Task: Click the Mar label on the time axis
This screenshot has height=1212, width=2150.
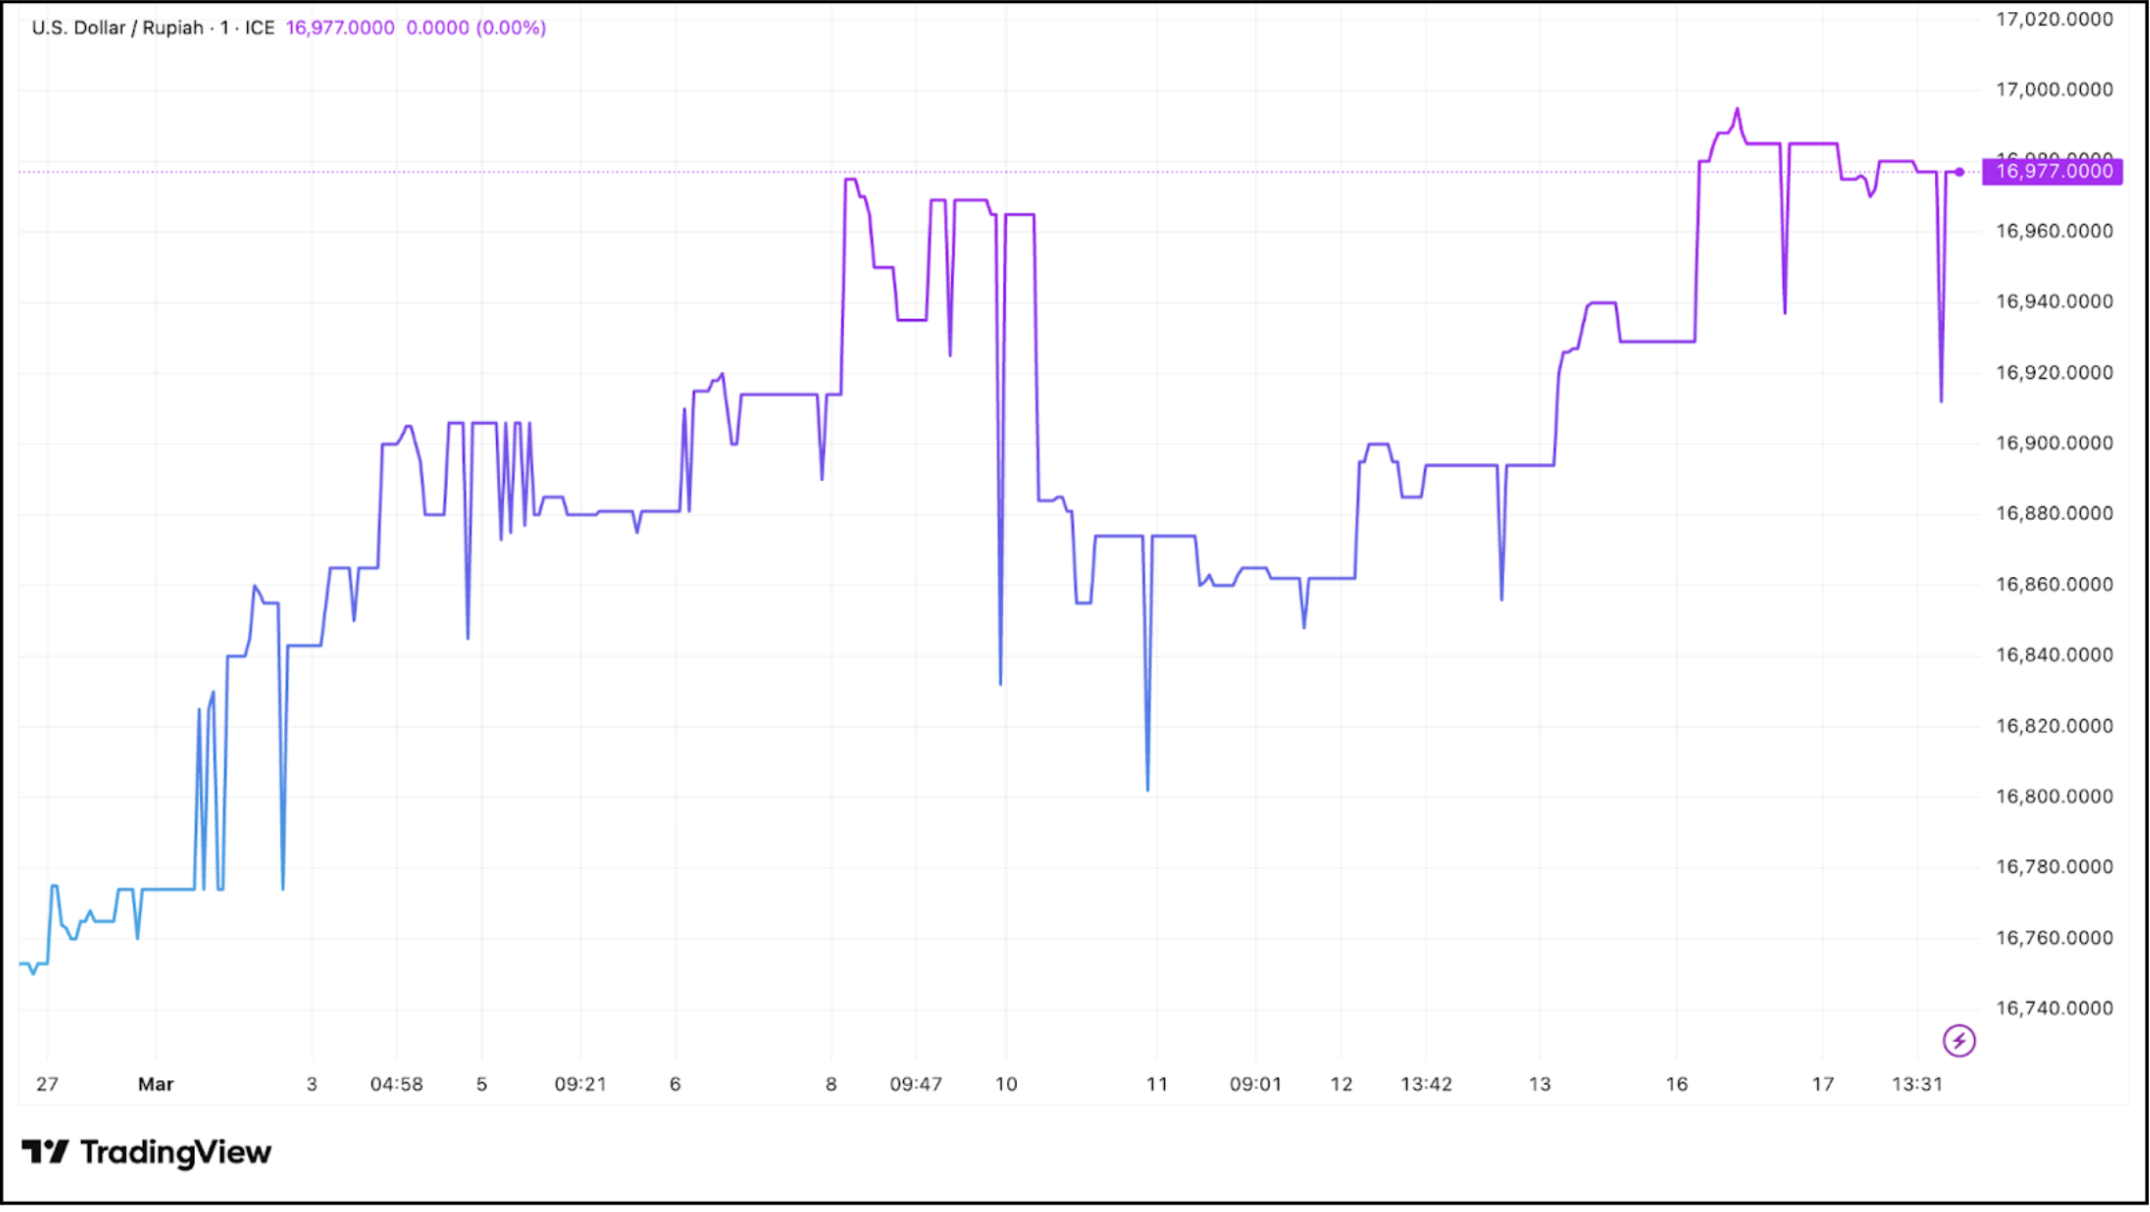Action: click(156, 1084)
